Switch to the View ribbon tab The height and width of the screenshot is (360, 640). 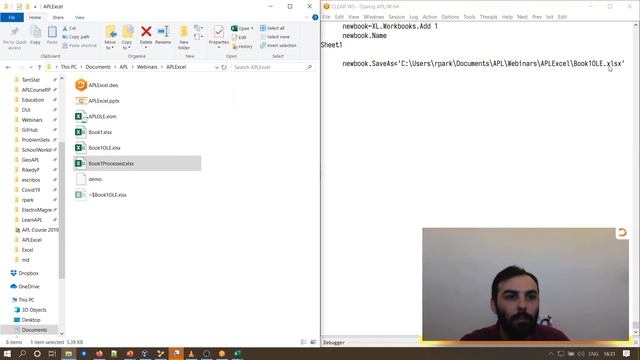click(x=80, y=17)
